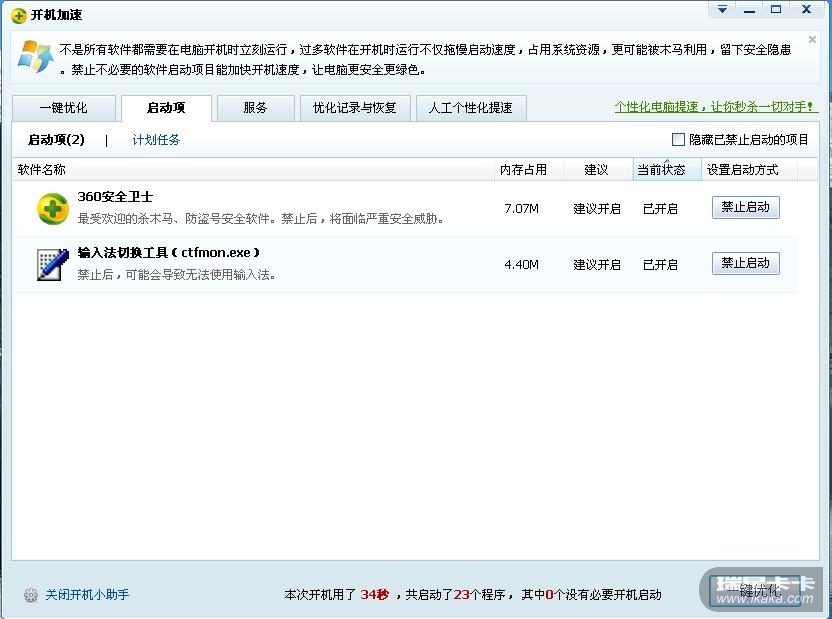The width and height of the screenshot is (832, 619).
Task: Click the 360 logo in title bar
Action: [x=19, y=15]
